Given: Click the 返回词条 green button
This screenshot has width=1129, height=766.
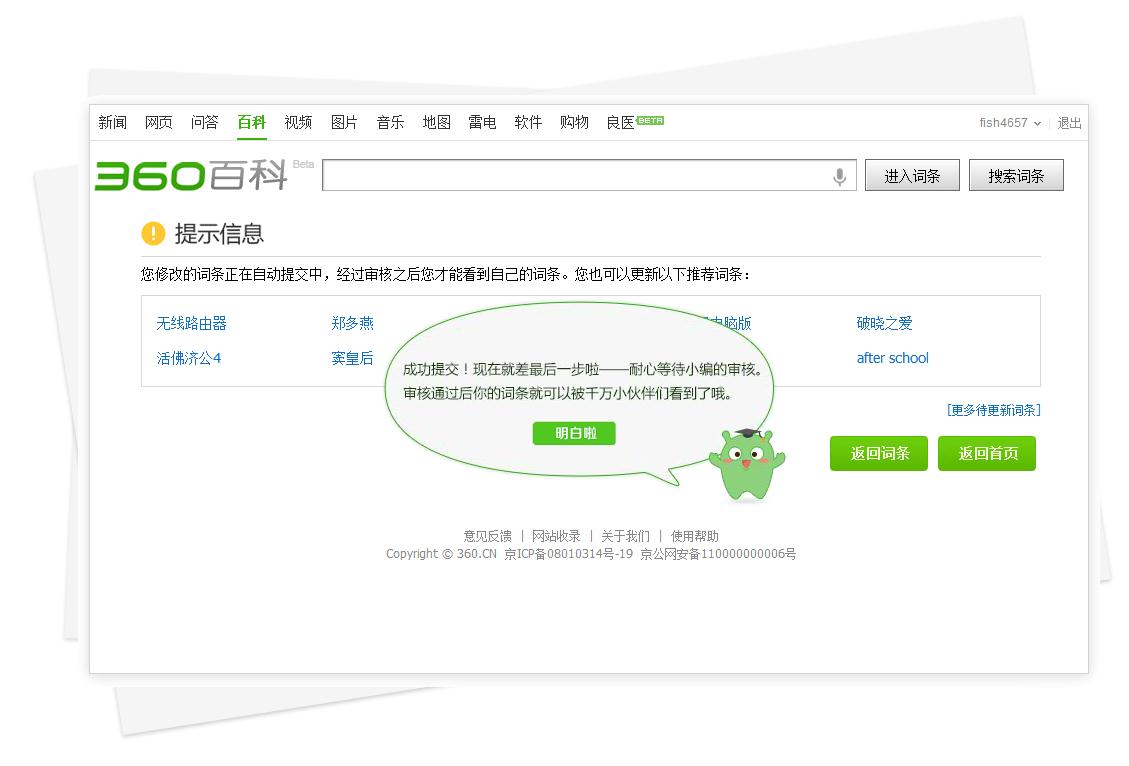Looking at the screenshot, I should pos(879,454).
